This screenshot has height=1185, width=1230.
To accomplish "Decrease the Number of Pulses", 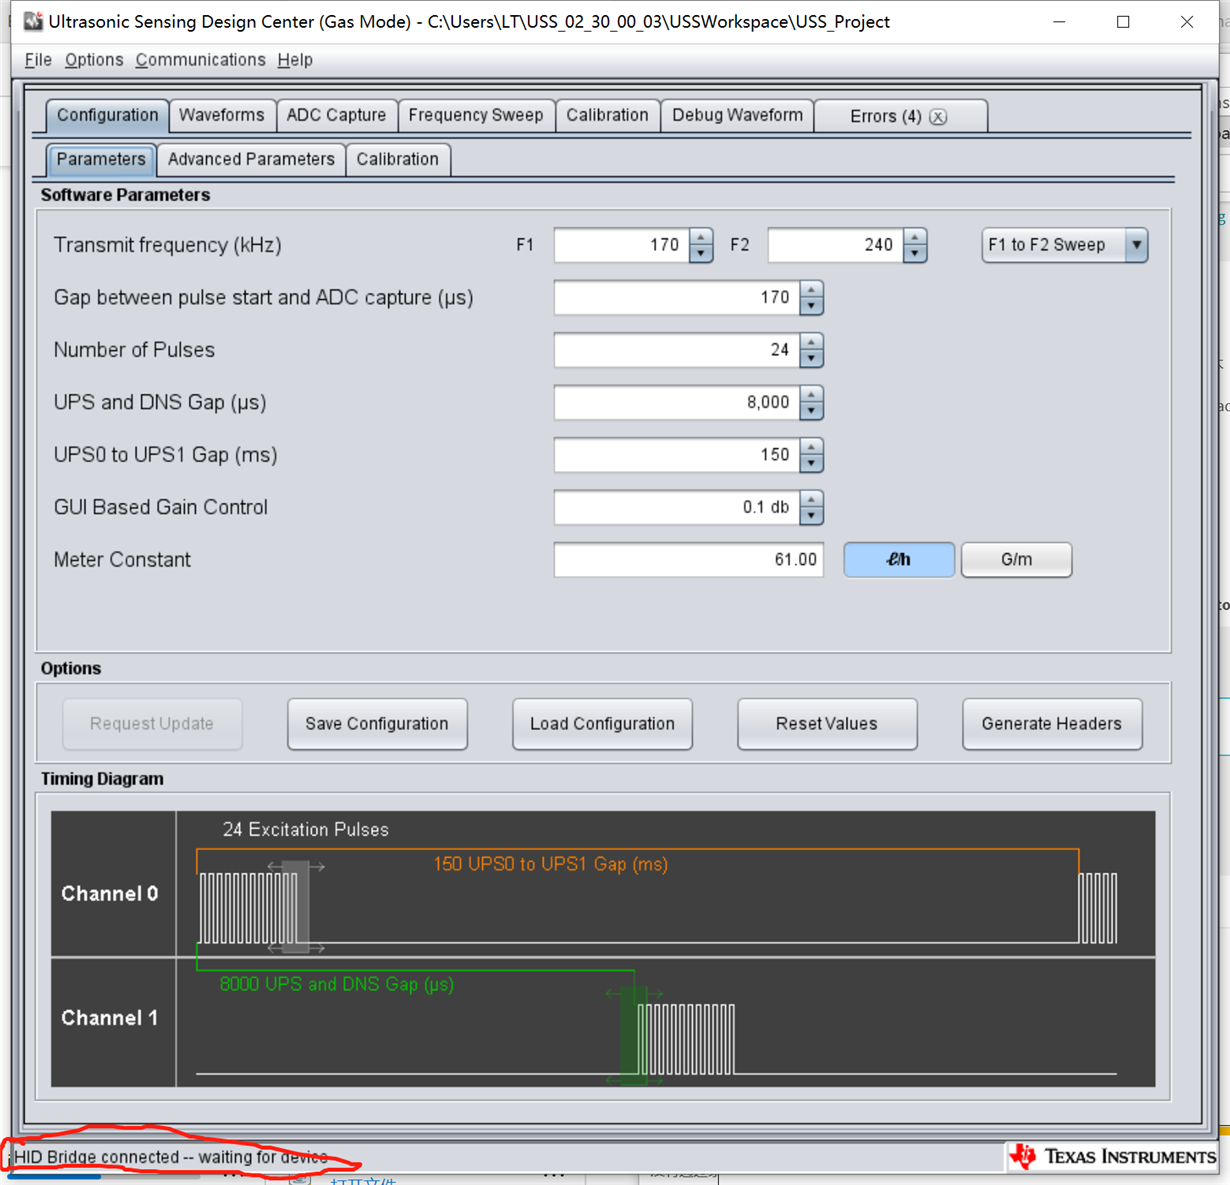I will pyautogui.click(x=811, y=359).
